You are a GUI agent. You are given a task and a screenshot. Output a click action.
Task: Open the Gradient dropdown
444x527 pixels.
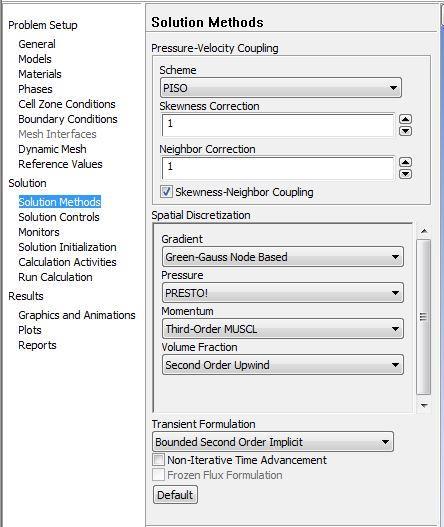click(283, 257)
